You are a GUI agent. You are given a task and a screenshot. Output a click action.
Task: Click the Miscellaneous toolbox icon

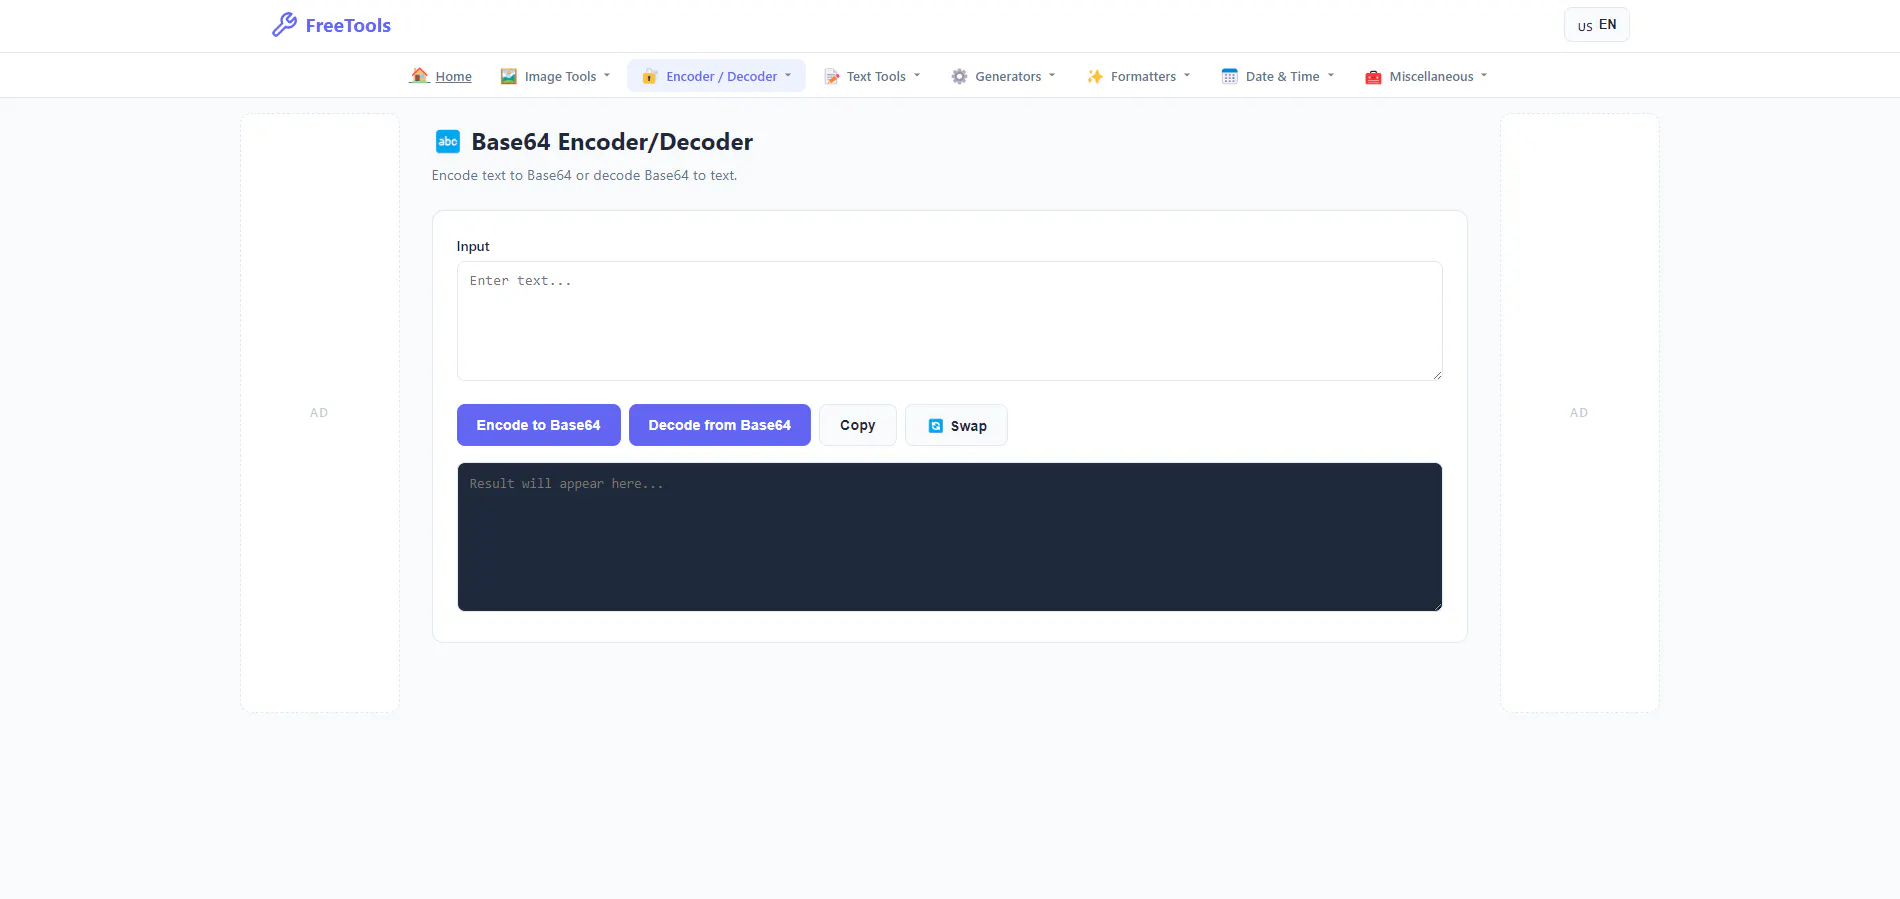[x=1373, y=76]
